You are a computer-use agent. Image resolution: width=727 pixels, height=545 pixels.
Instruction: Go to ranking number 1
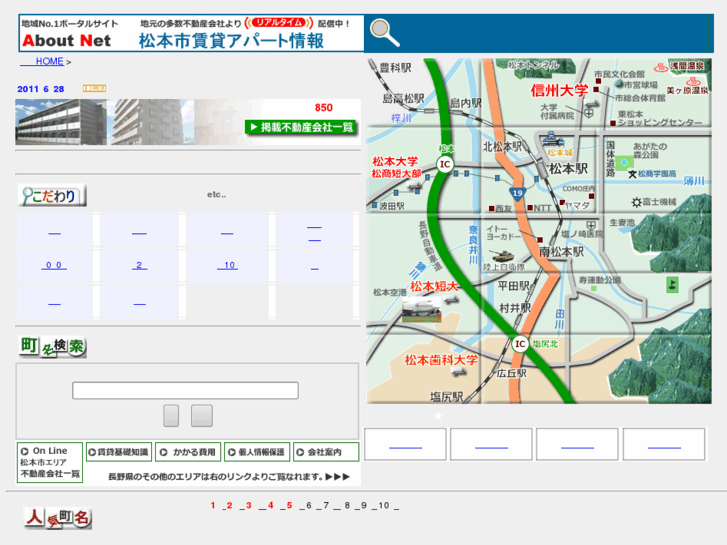[213, 506]
